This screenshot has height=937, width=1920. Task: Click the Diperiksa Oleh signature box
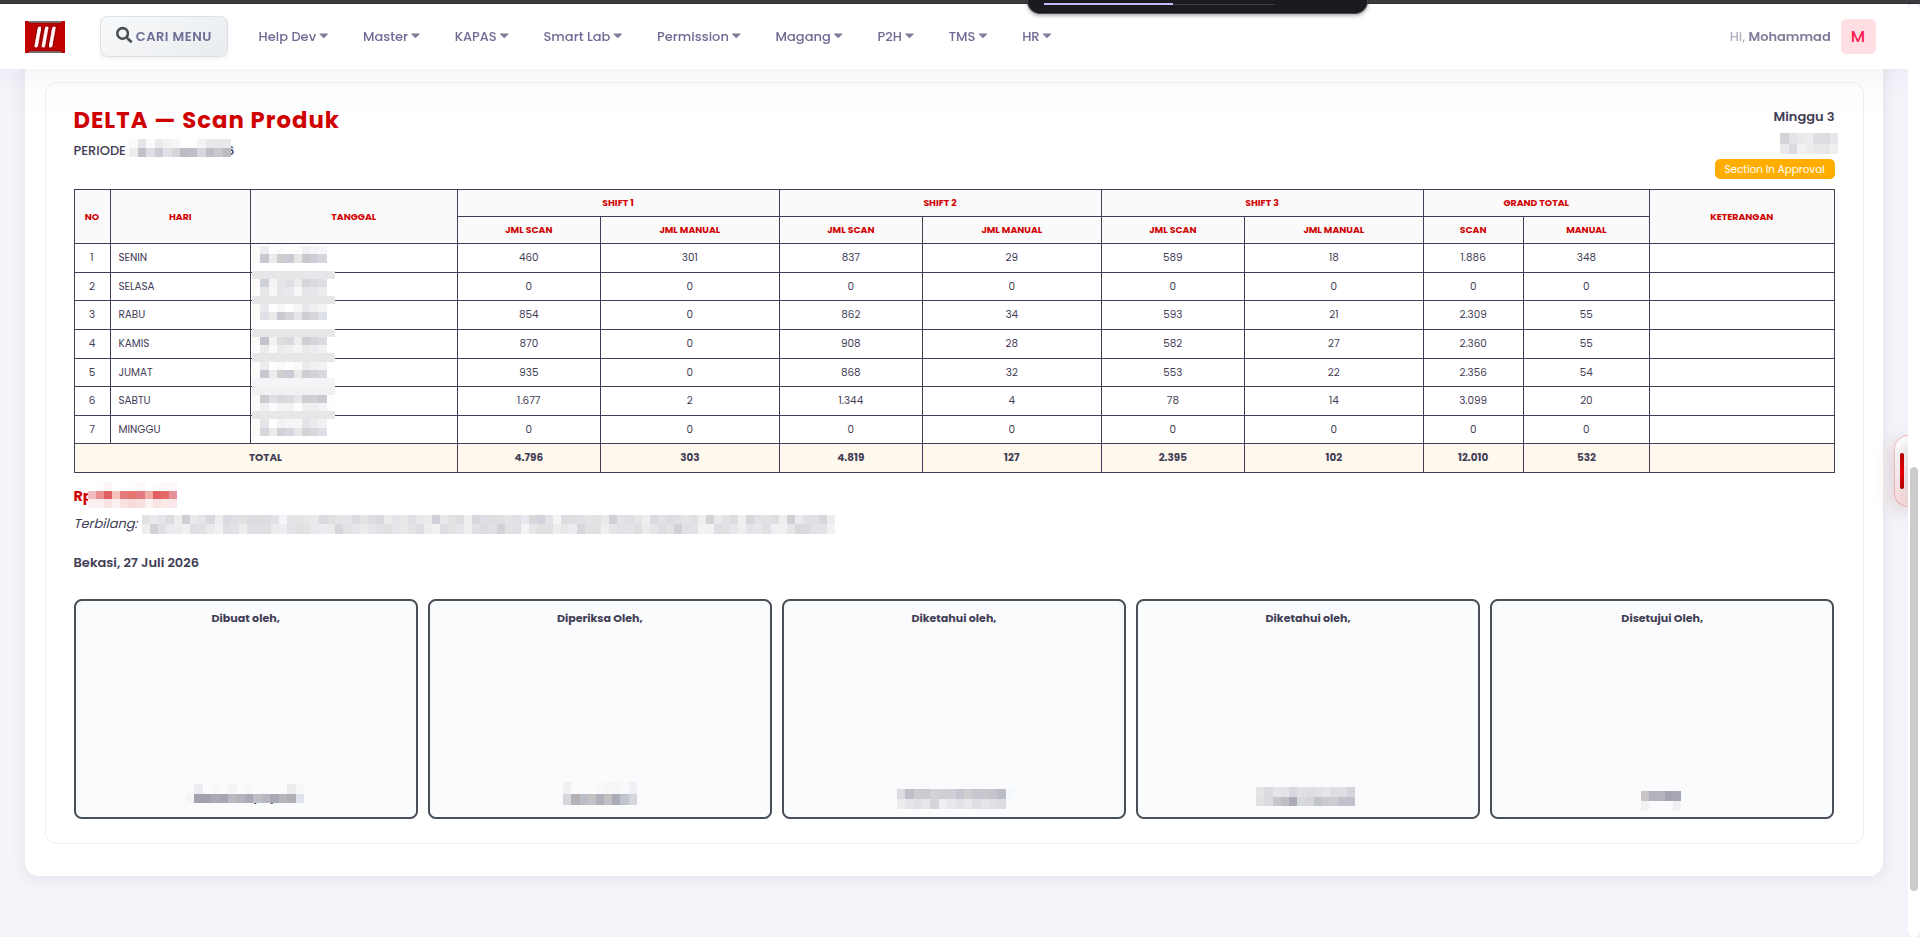(x=600, y=709)
